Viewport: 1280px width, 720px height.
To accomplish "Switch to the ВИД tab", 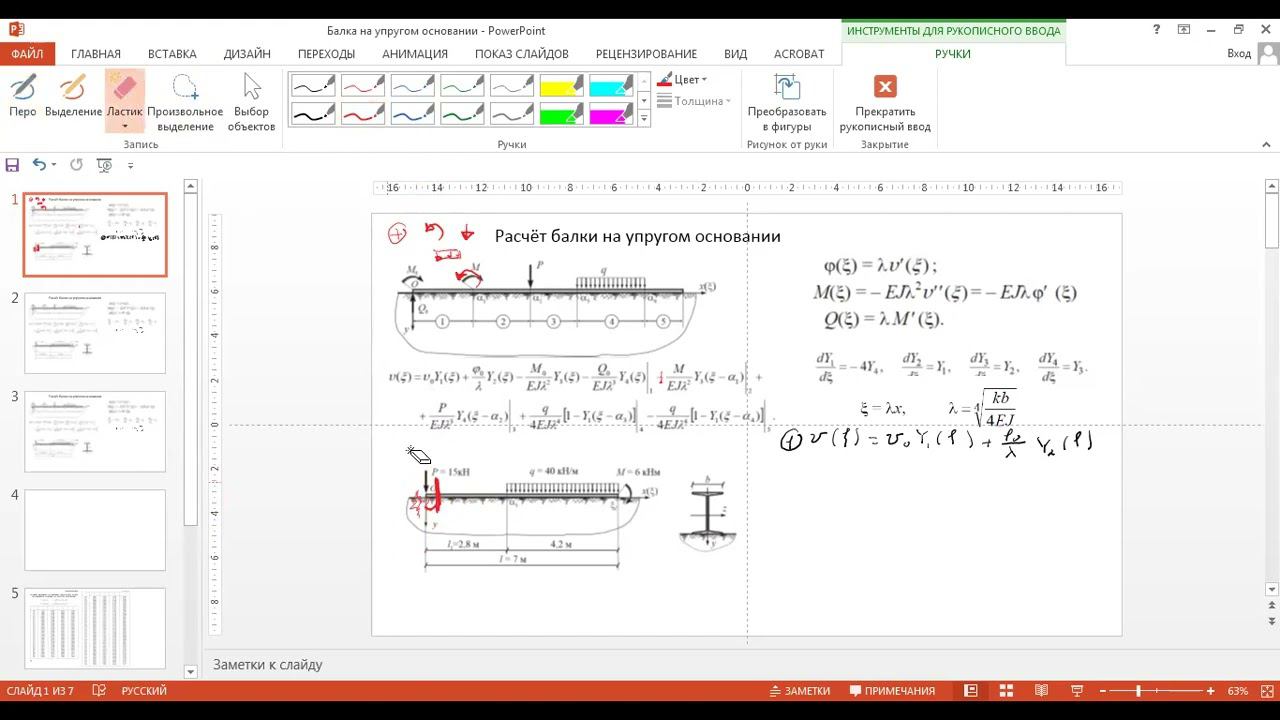I will (735, 54).
